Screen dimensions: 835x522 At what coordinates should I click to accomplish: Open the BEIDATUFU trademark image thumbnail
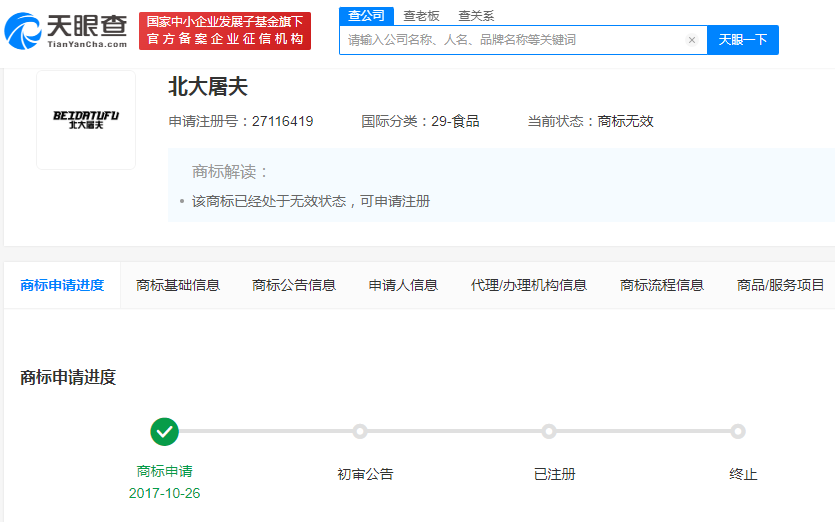coord(86,120)
